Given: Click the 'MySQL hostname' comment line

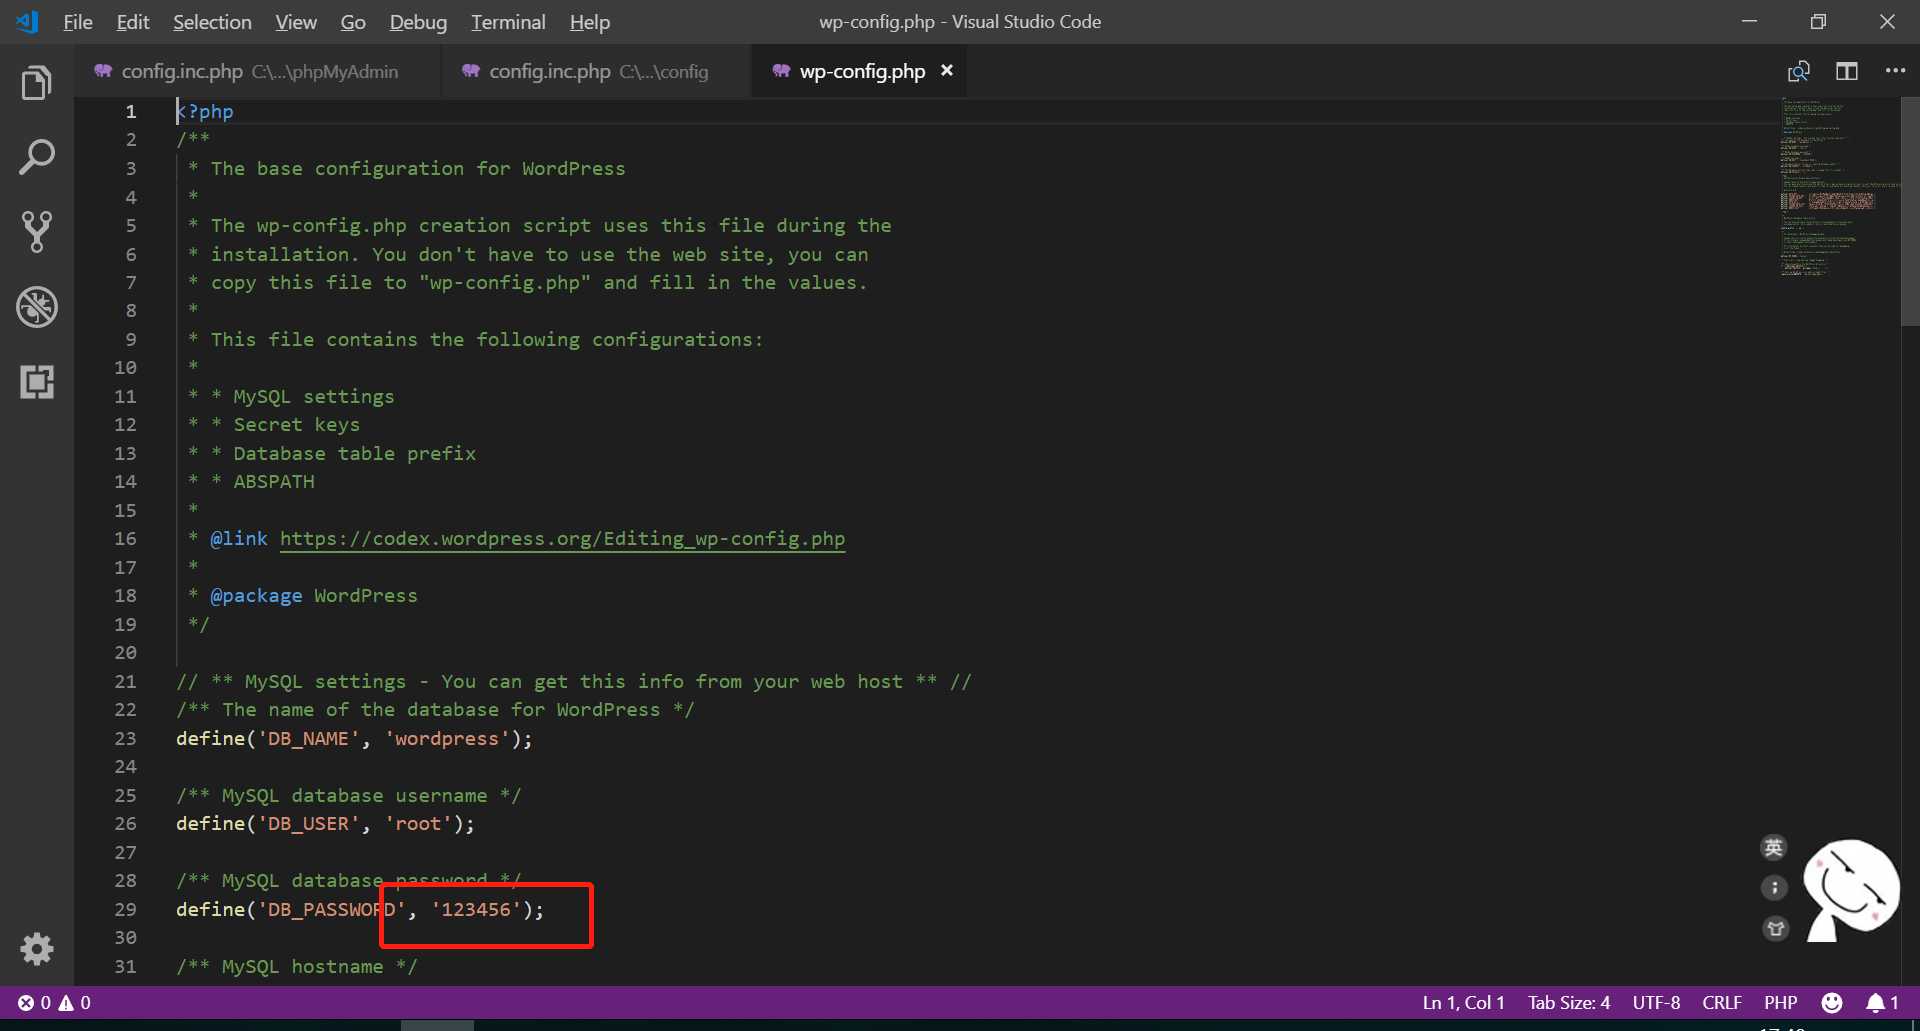Looking at the screenshot, I should [x=297, y=967].
